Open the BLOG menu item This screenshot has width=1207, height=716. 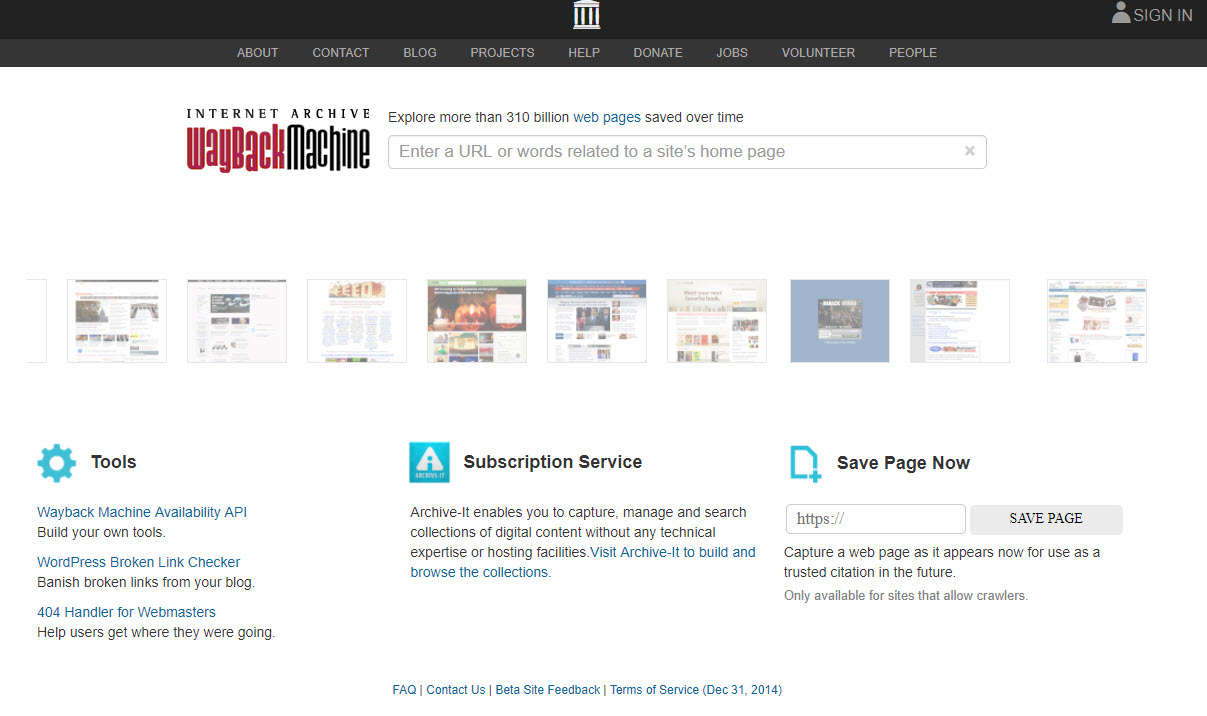tap(420, 53)
